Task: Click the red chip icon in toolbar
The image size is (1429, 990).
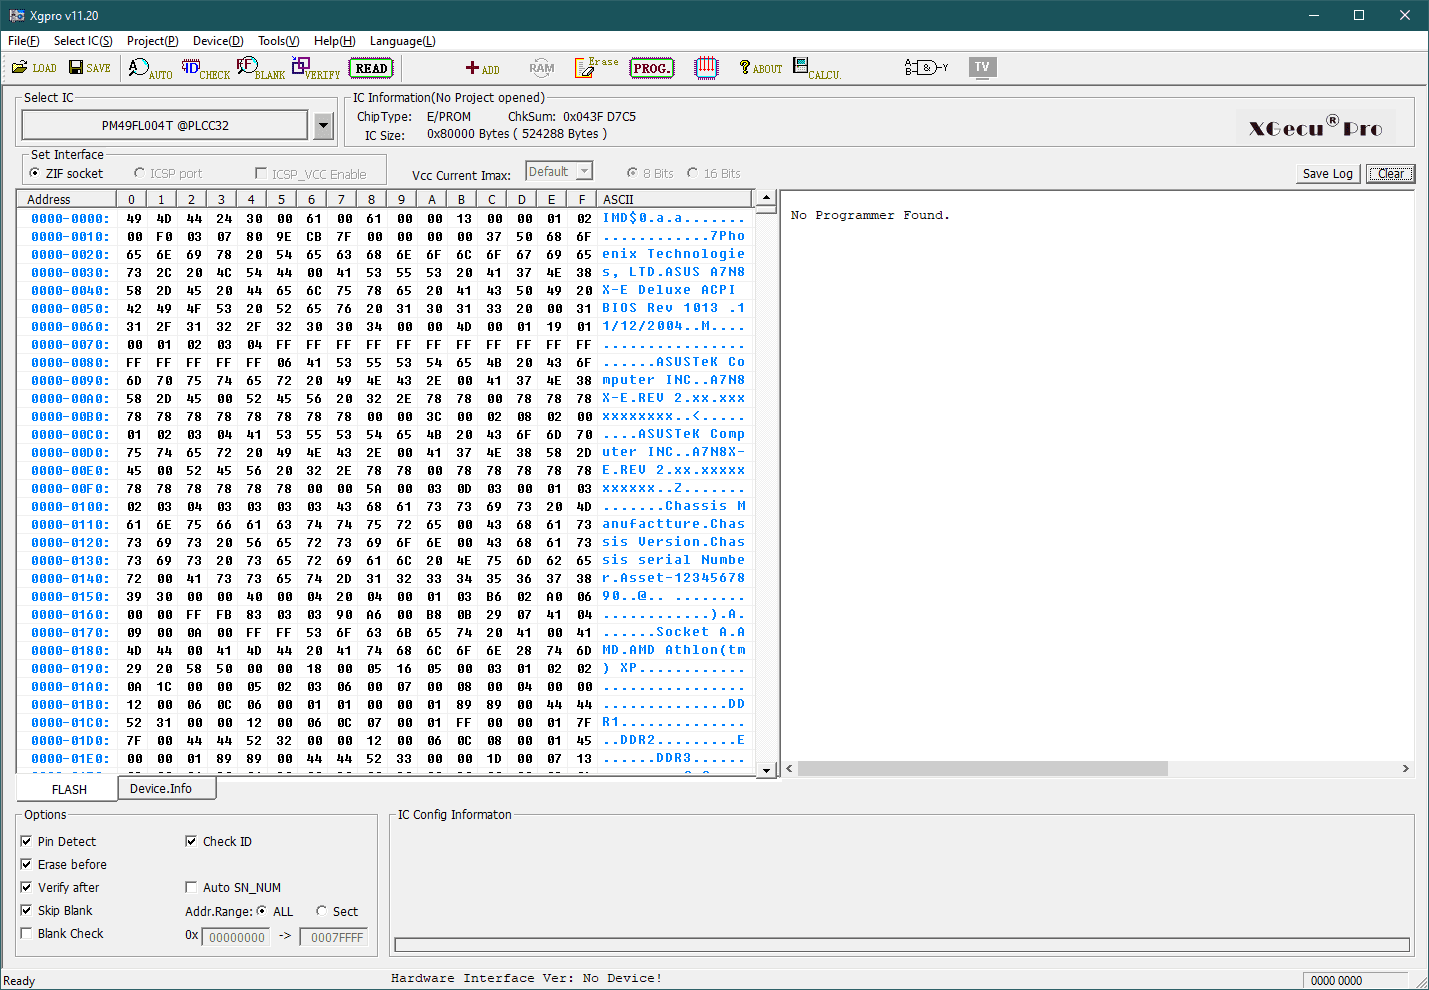Action: 706,68
